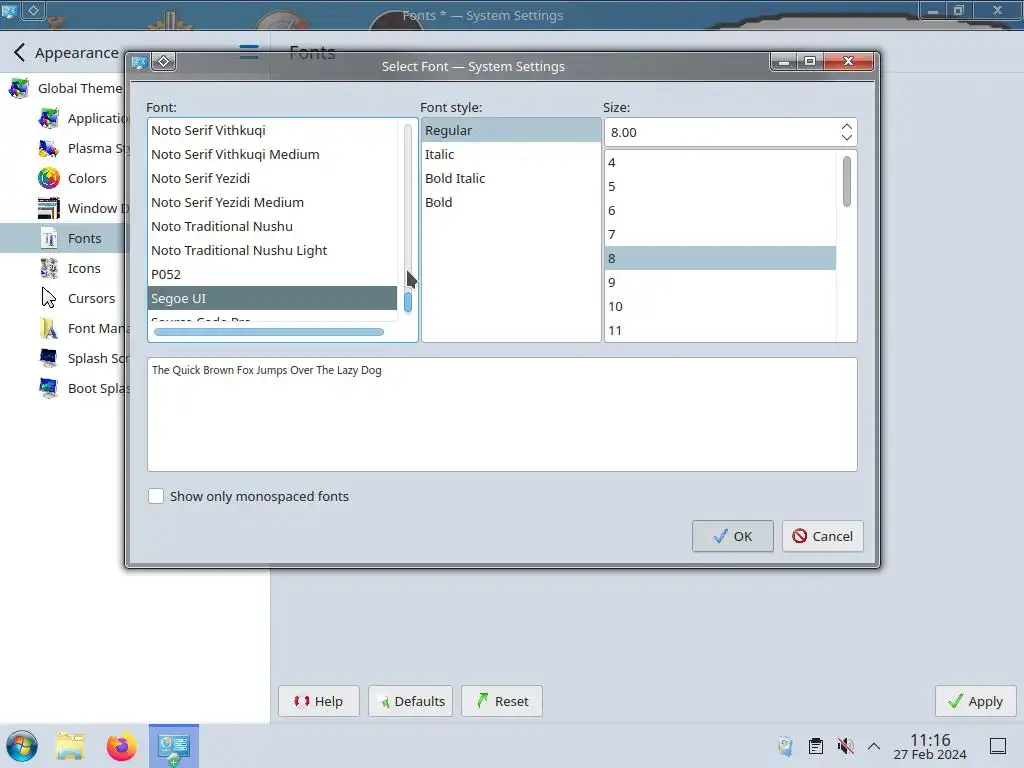Pick size 5 from the size list

720,187
